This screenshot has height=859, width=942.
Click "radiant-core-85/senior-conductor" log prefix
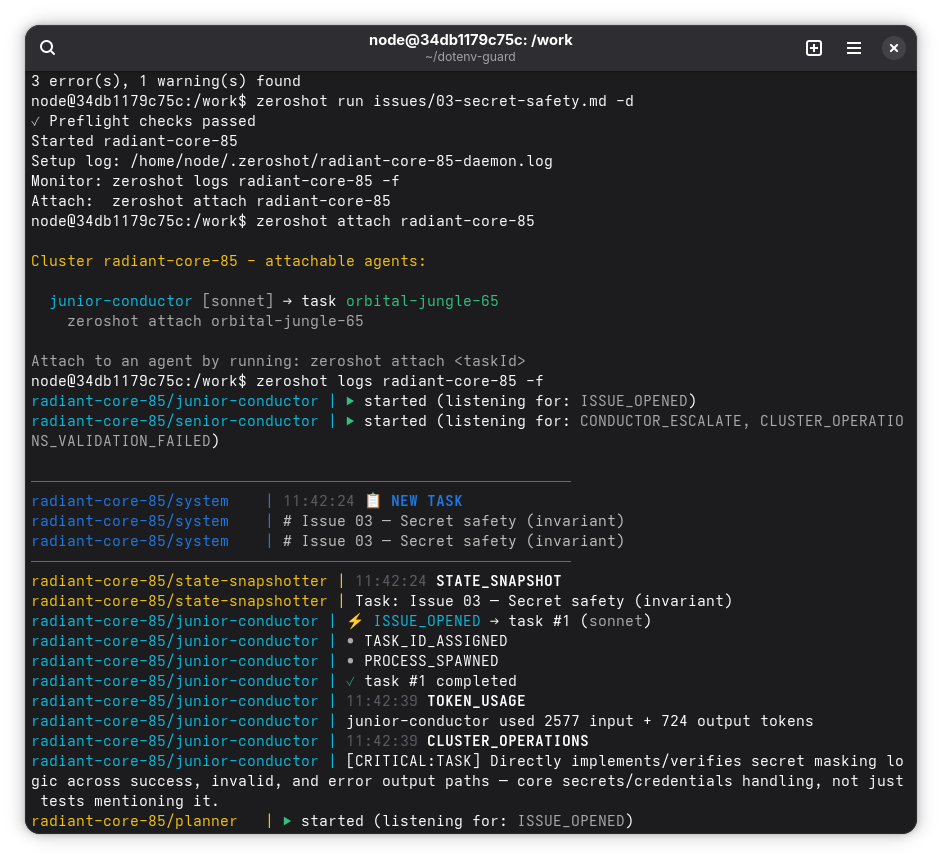[175, 420]
